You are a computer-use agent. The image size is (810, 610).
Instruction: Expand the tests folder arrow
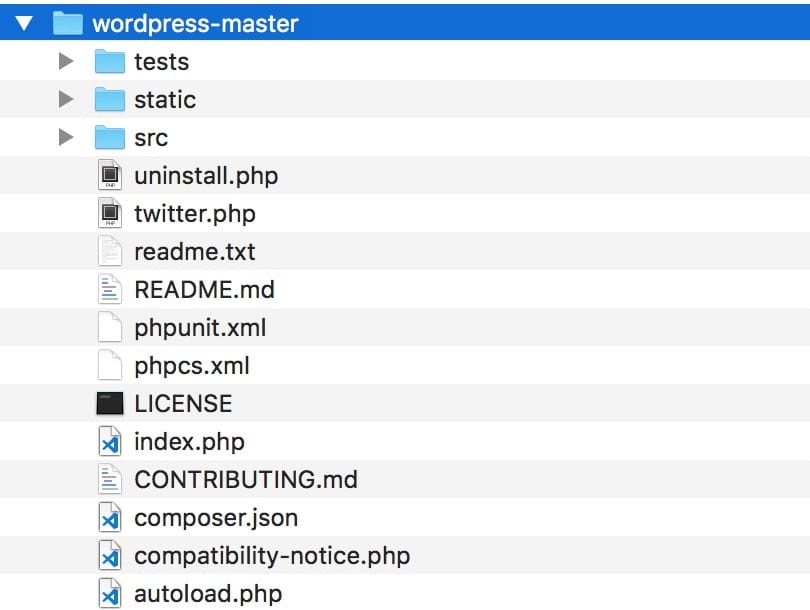[66, 62]
